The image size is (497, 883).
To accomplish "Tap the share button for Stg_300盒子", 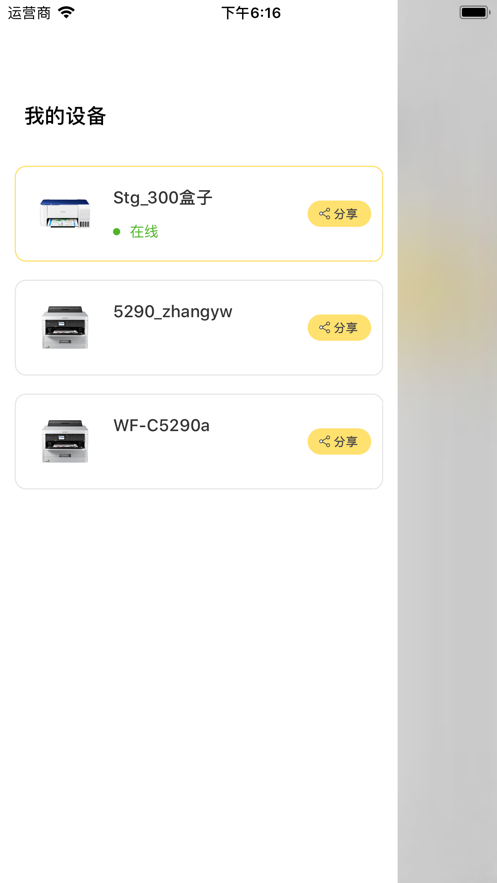I will [x=339, y=214].
